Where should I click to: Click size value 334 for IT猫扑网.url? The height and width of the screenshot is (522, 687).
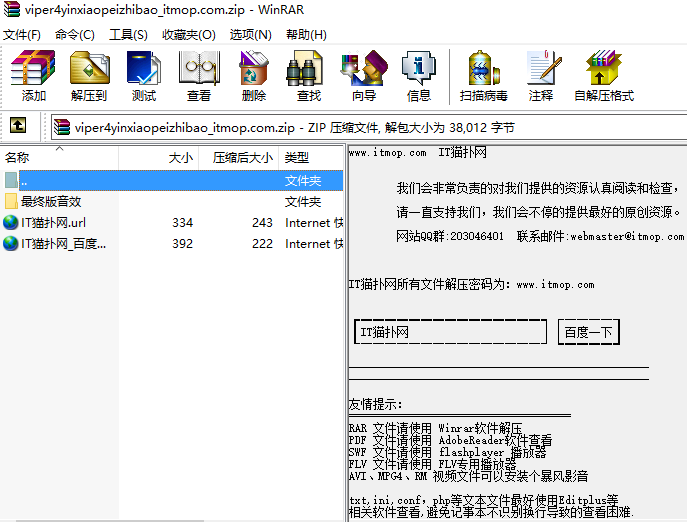click(182, 223)
